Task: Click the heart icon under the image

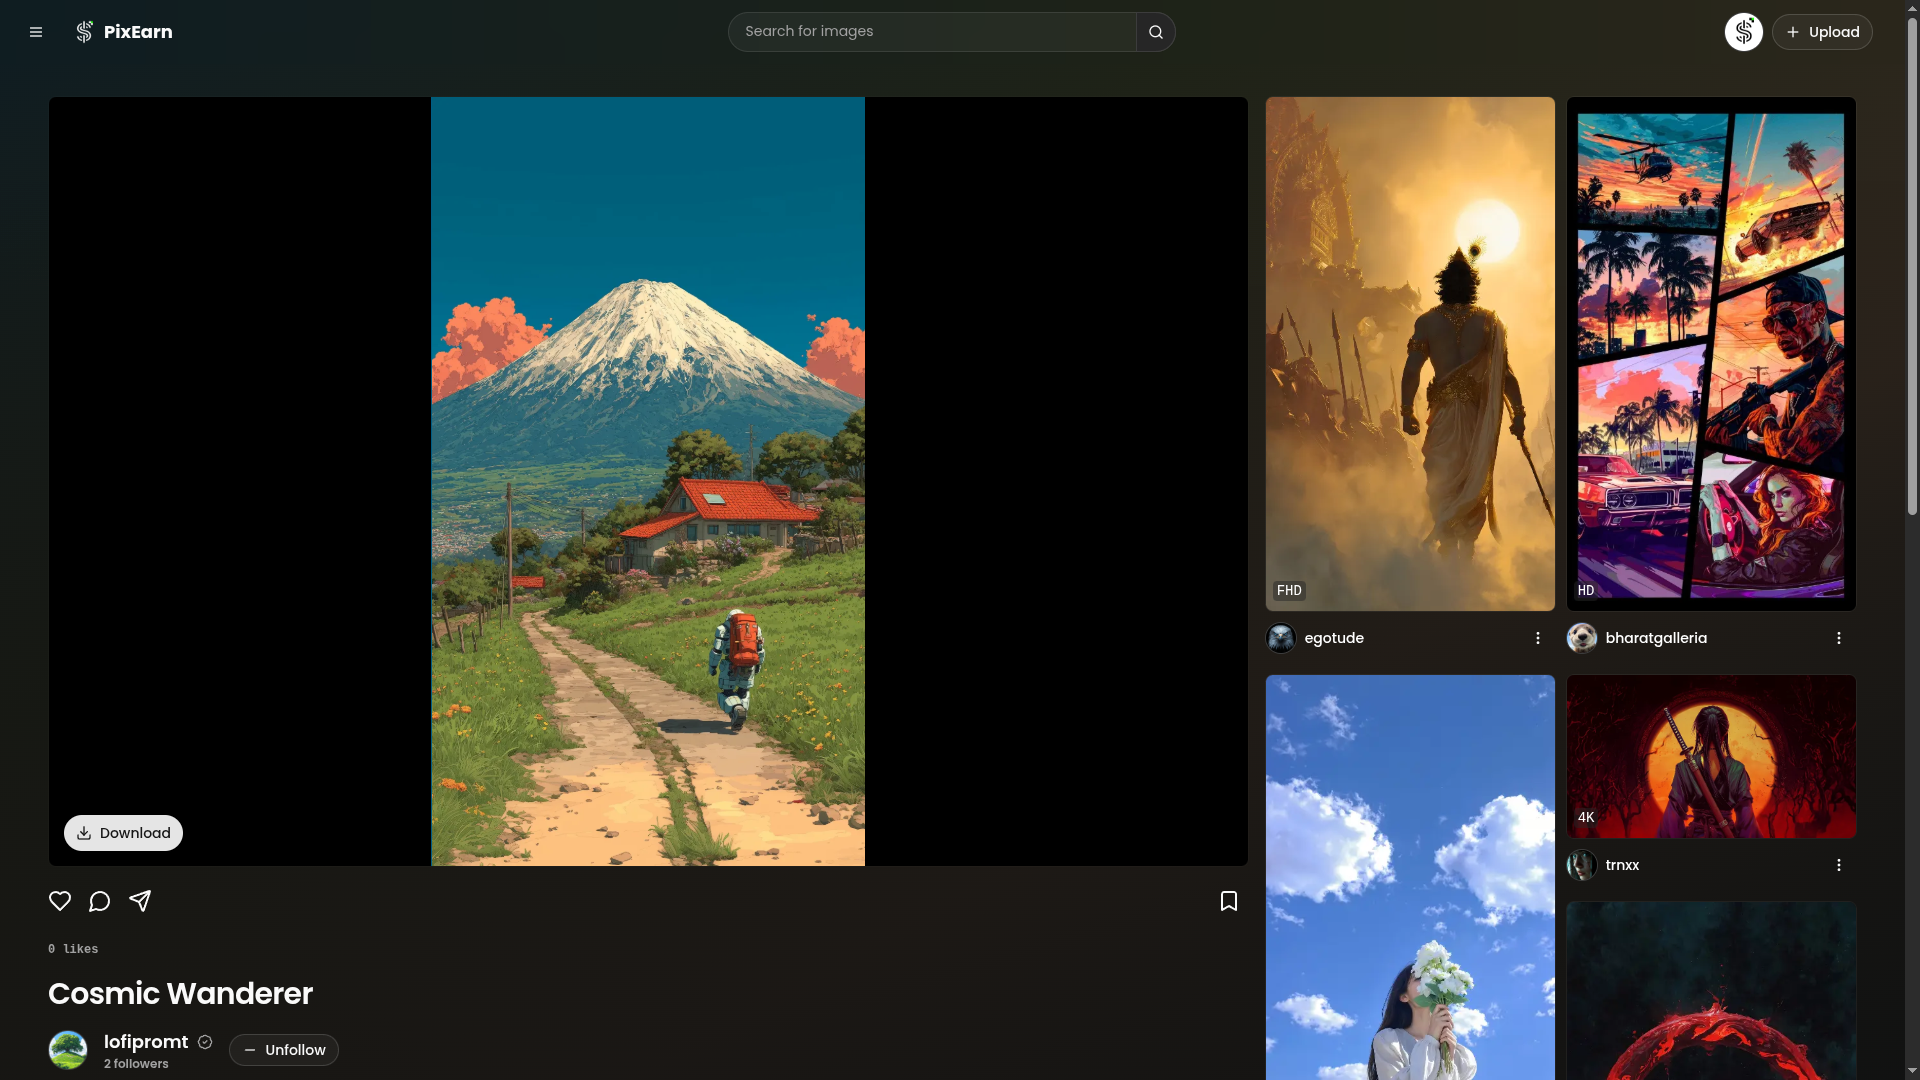Action: pyautogui.click(x=59, y=901)
